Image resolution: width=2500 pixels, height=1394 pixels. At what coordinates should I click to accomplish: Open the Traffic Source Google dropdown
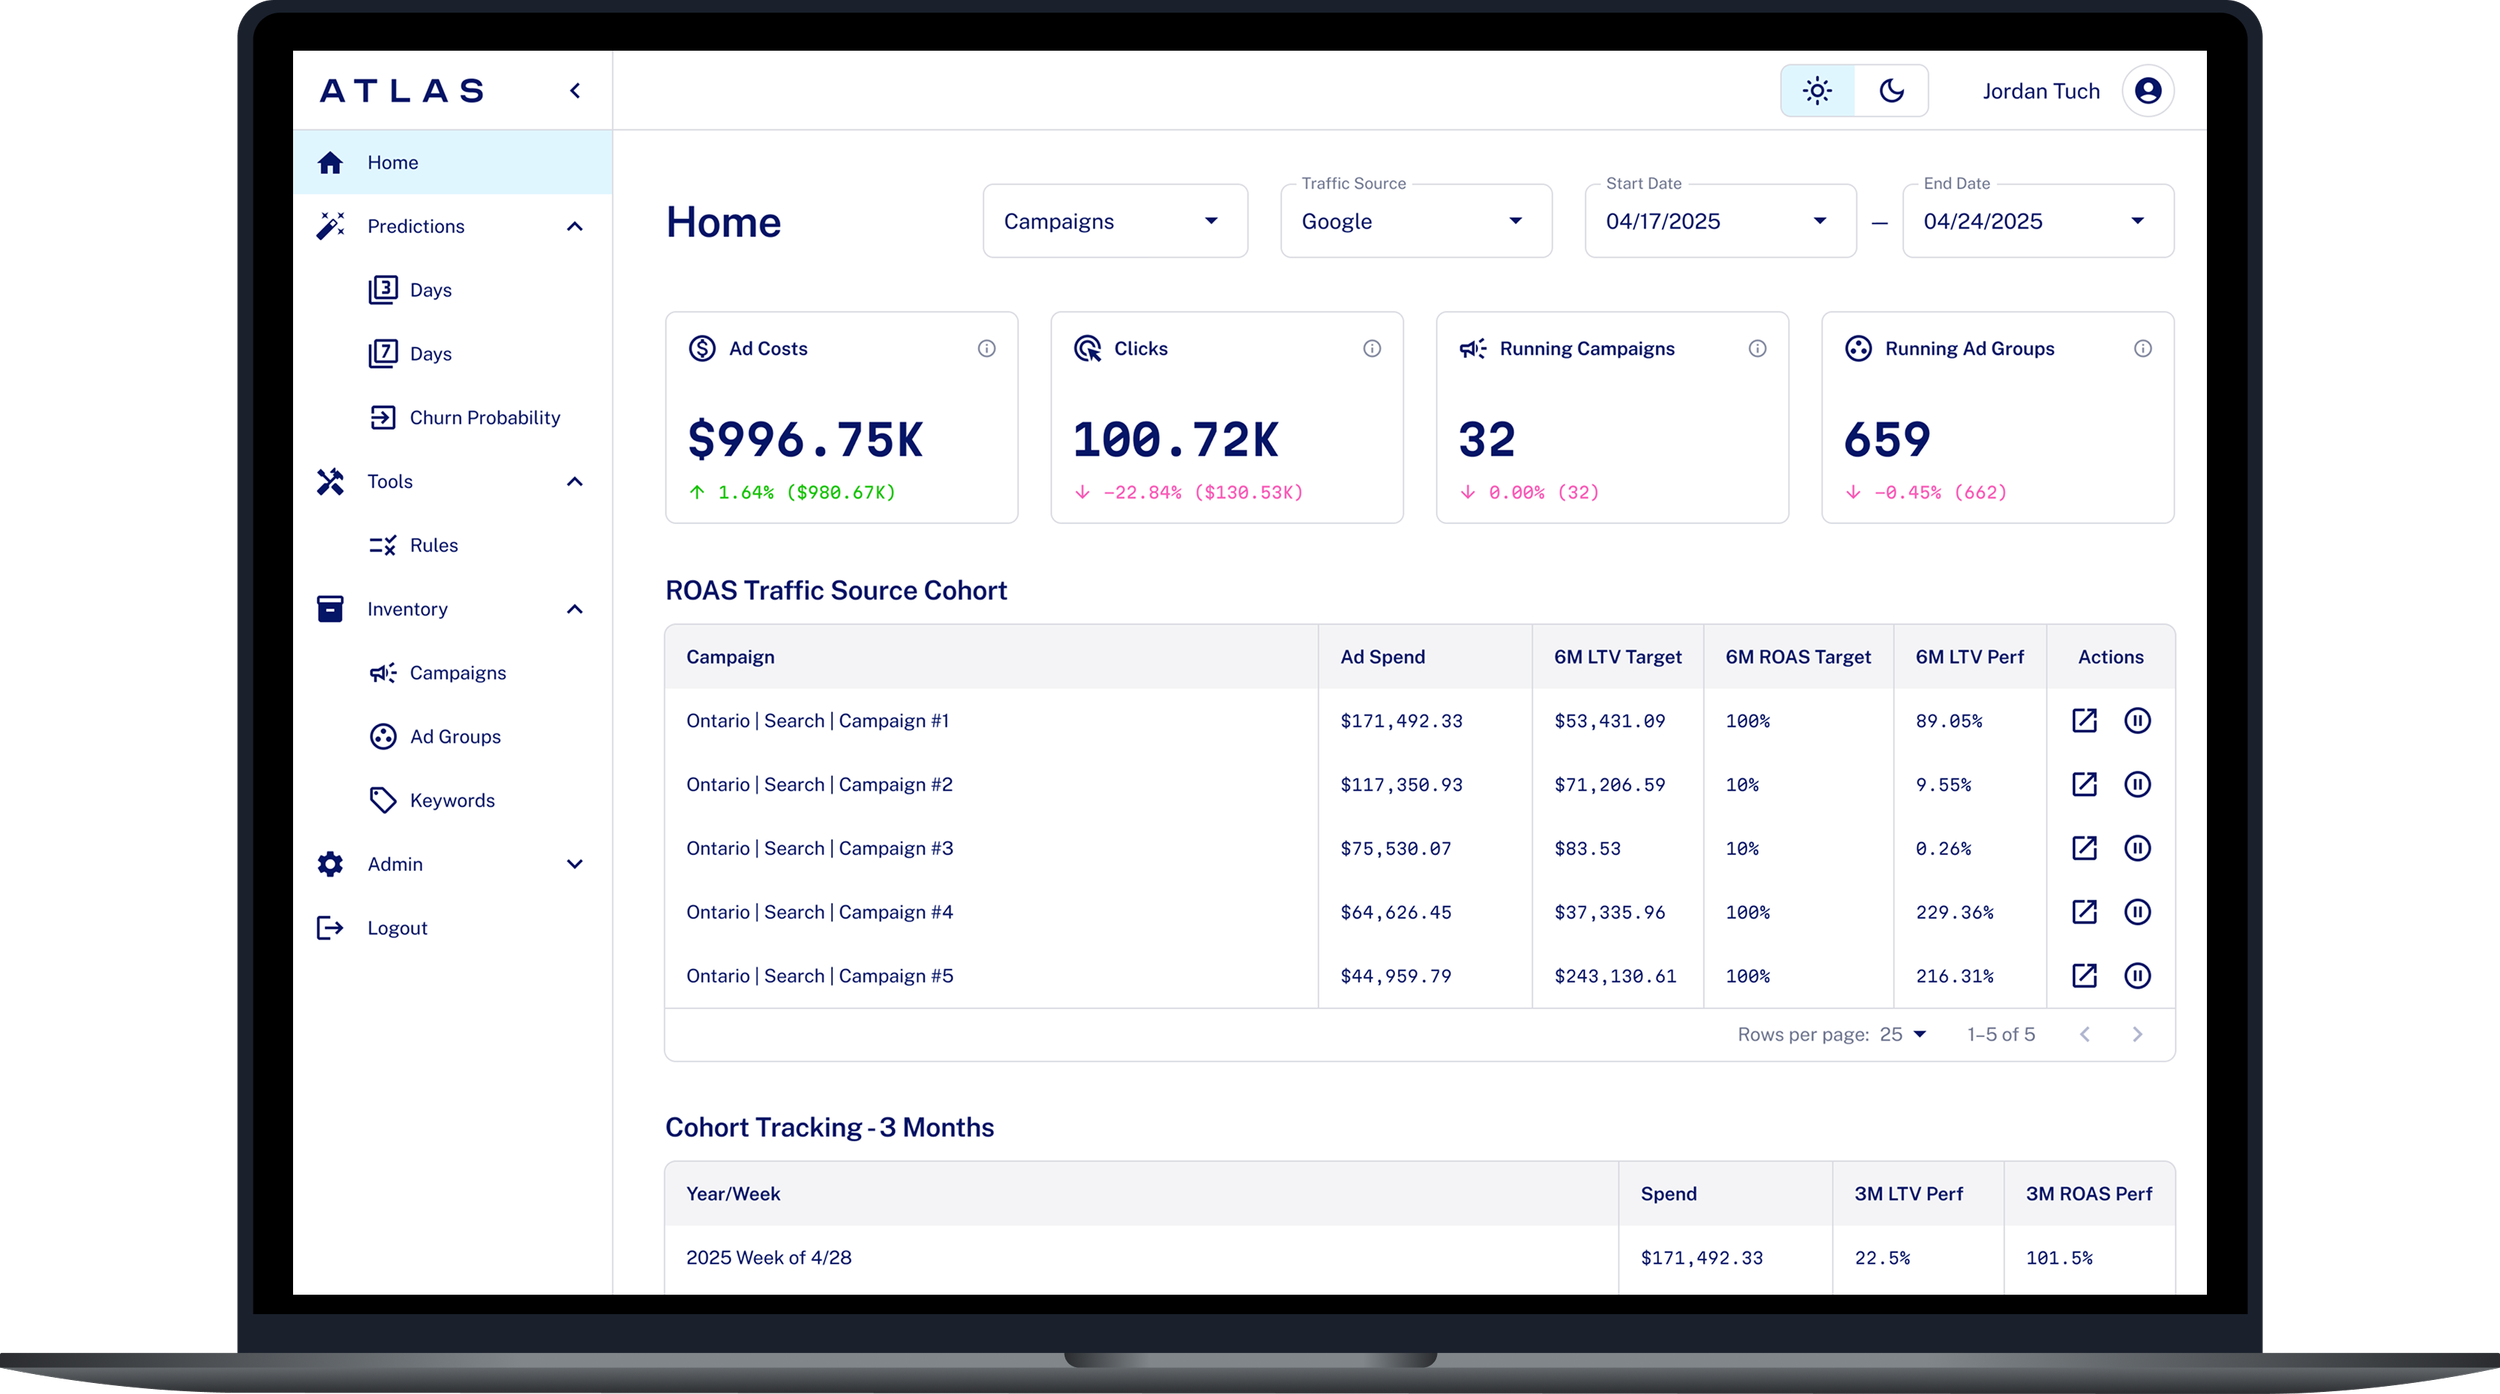(1415, 221)
